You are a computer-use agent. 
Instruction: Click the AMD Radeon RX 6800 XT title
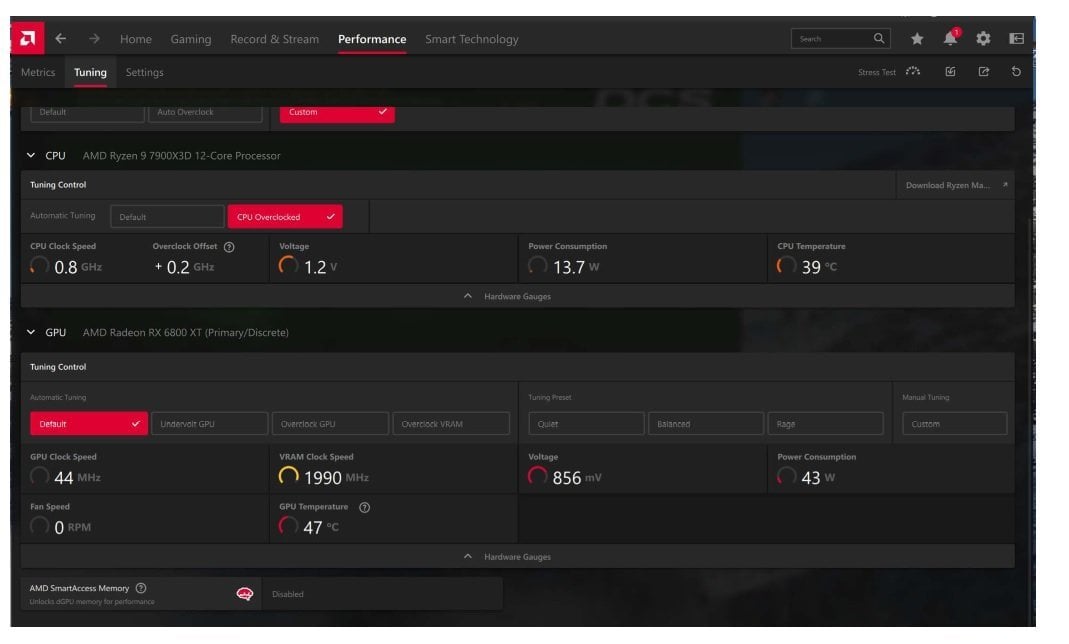pos(185,333)
